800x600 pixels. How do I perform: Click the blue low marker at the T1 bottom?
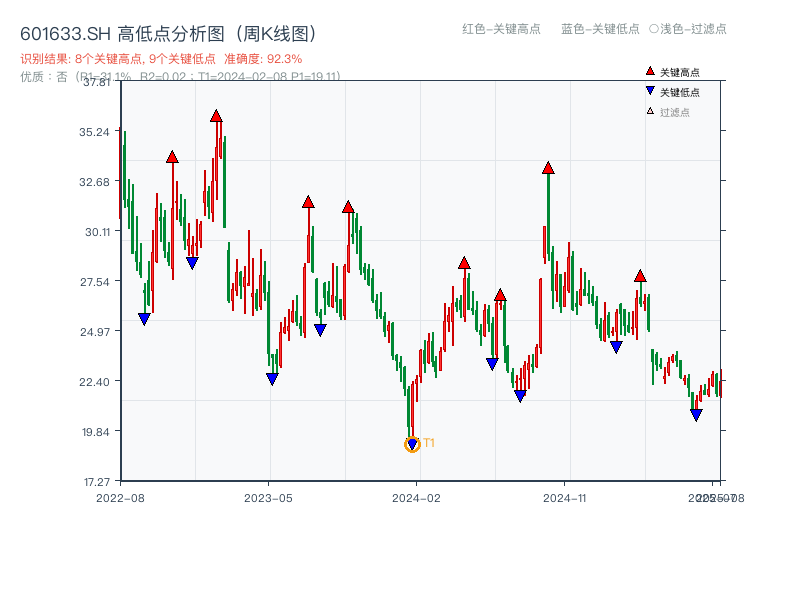tap(412, 443)
